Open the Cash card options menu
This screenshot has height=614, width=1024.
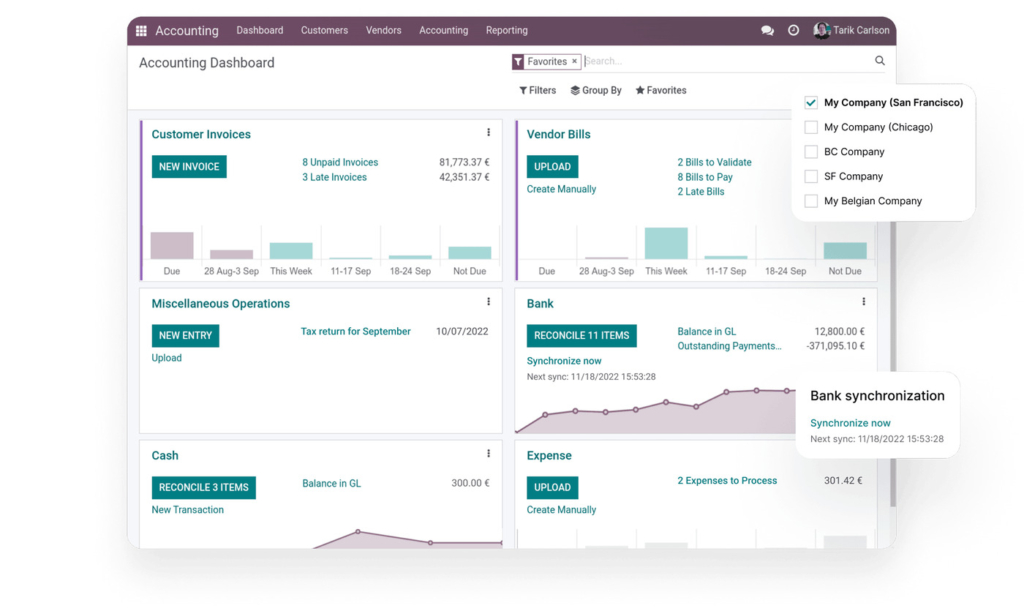point(488,453)
